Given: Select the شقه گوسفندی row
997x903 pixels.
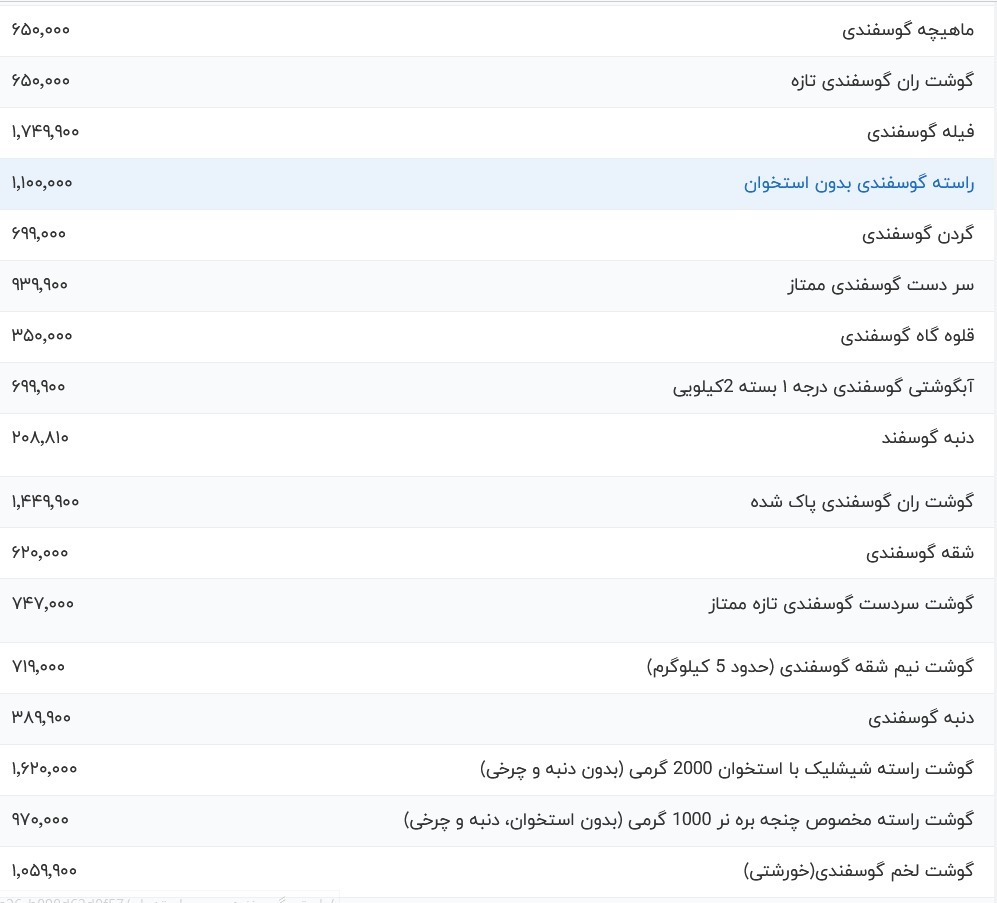Looking at the screenshot, I should (500, 552).
